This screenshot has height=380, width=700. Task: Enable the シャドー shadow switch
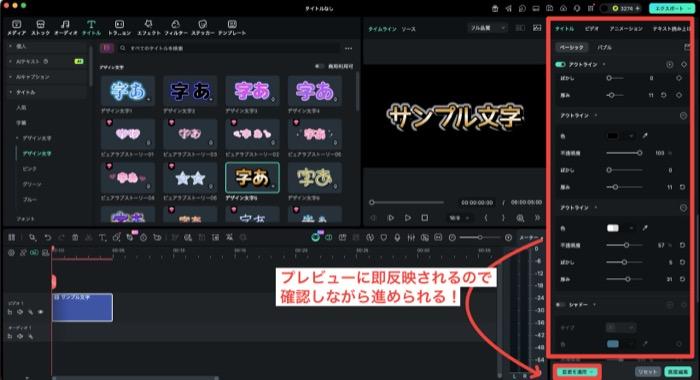click(x=560, y=305)
